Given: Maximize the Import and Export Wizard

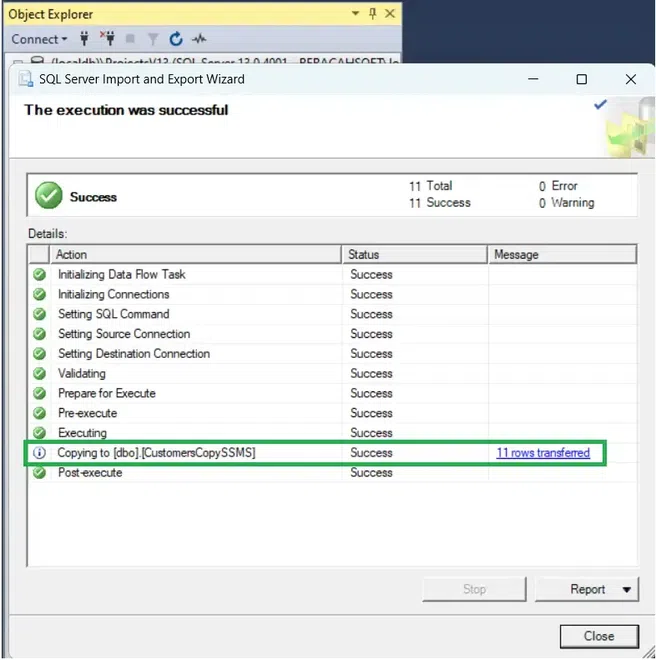Looking at the screenshot, I should 581,79.
